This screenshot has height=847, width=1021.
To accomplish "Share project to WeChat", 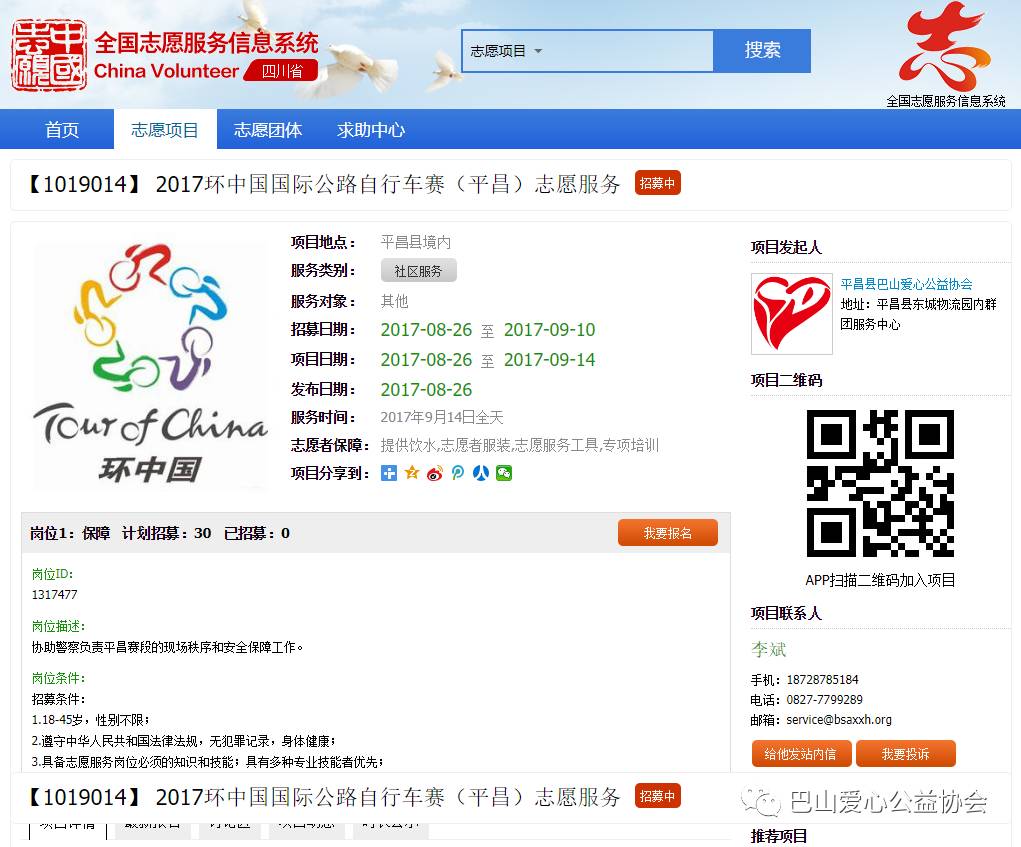I will click(x=504, y=473).
